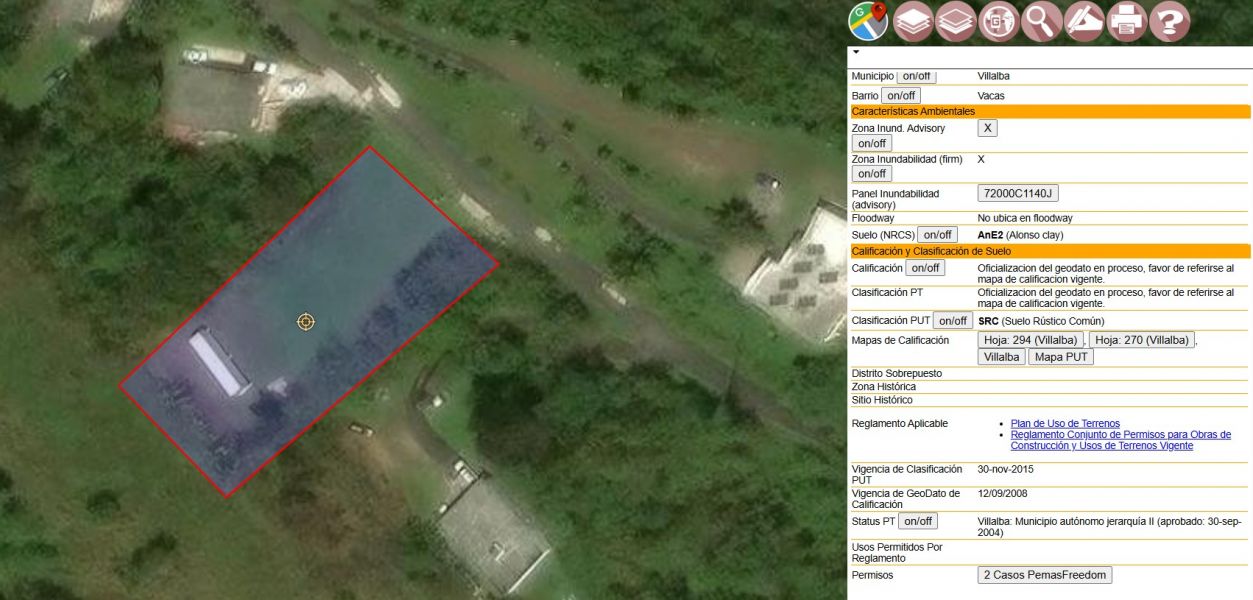Toggle the Municipio layer on/off
This screenshot has height=600, width=1253.
point(916,76)
